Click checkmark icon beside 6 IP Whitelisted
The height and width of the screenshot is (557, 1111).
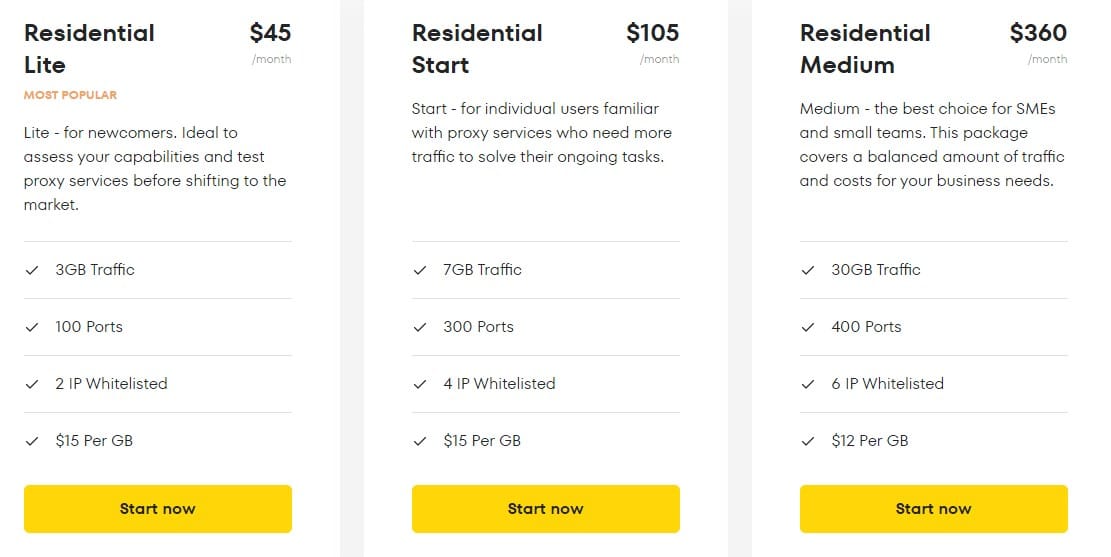tap(808, 384)
